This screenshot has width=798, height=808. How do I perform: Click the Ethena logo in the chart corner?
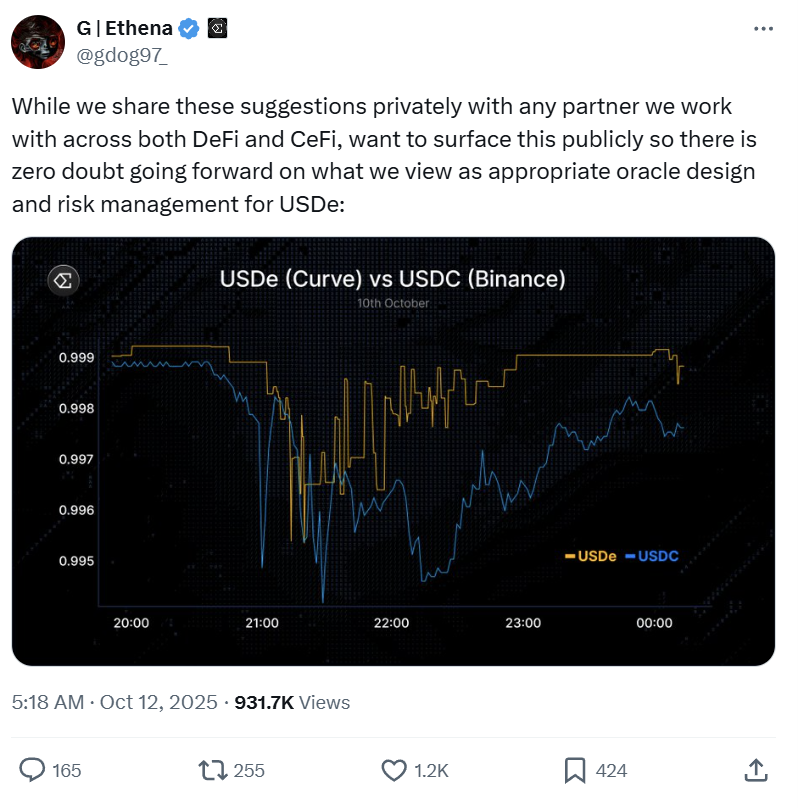coord(62,279)
